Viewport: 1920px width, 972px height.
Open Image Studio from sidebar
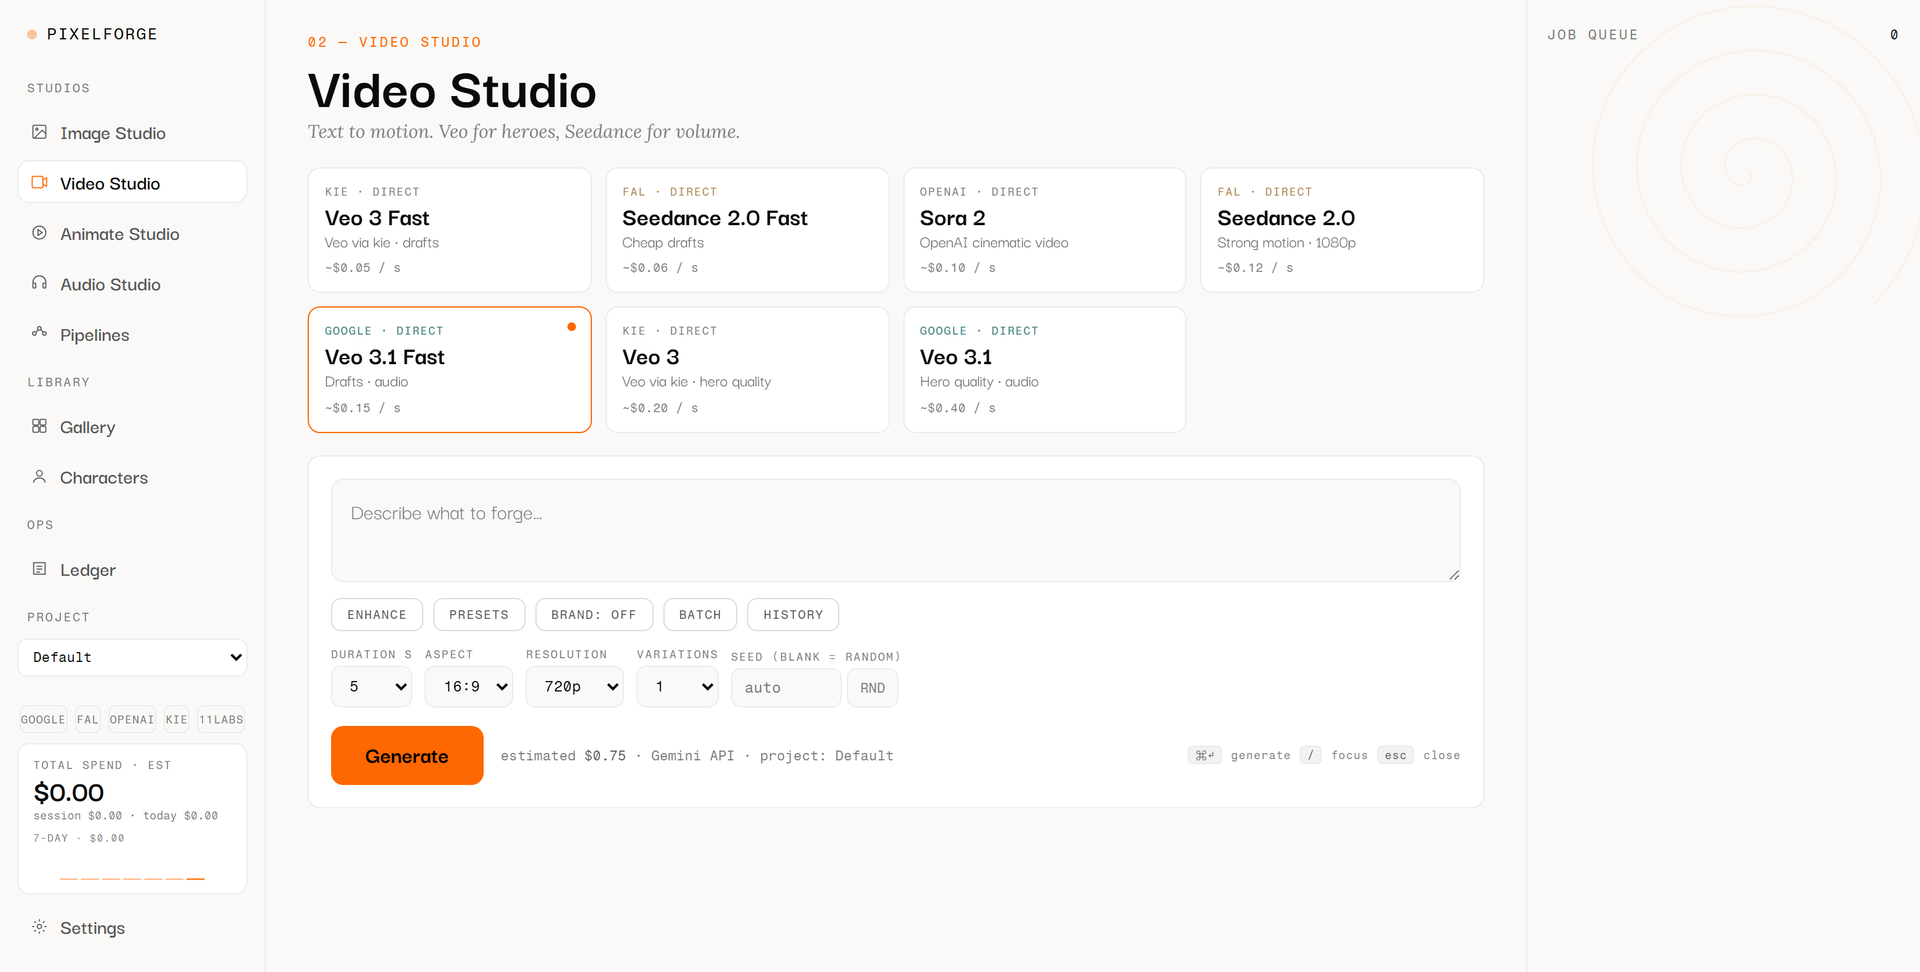coord(132,133)
